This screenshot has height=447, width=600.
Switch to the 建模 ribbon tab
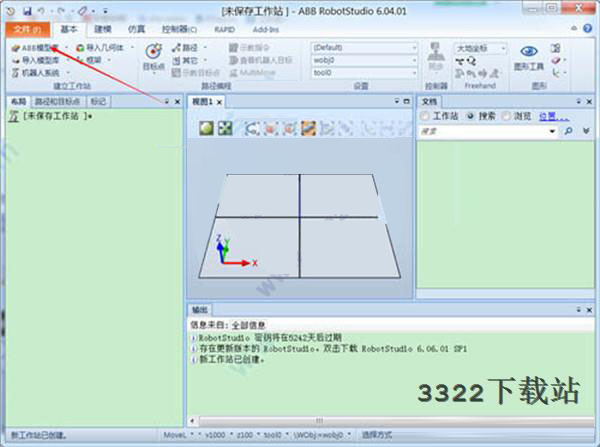click(103, 29)
